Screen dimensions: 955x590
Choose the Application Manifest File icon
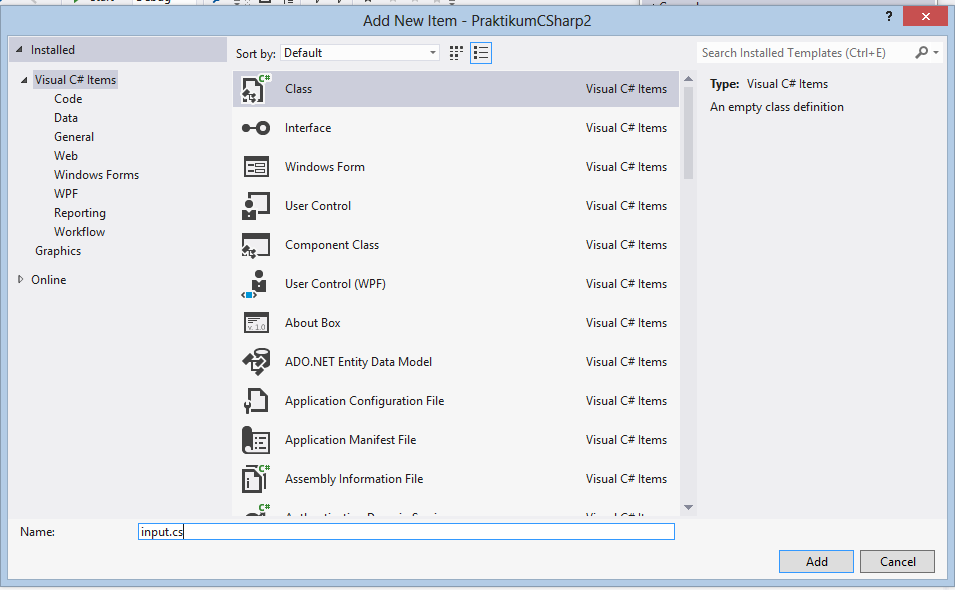tap(256, 440)
